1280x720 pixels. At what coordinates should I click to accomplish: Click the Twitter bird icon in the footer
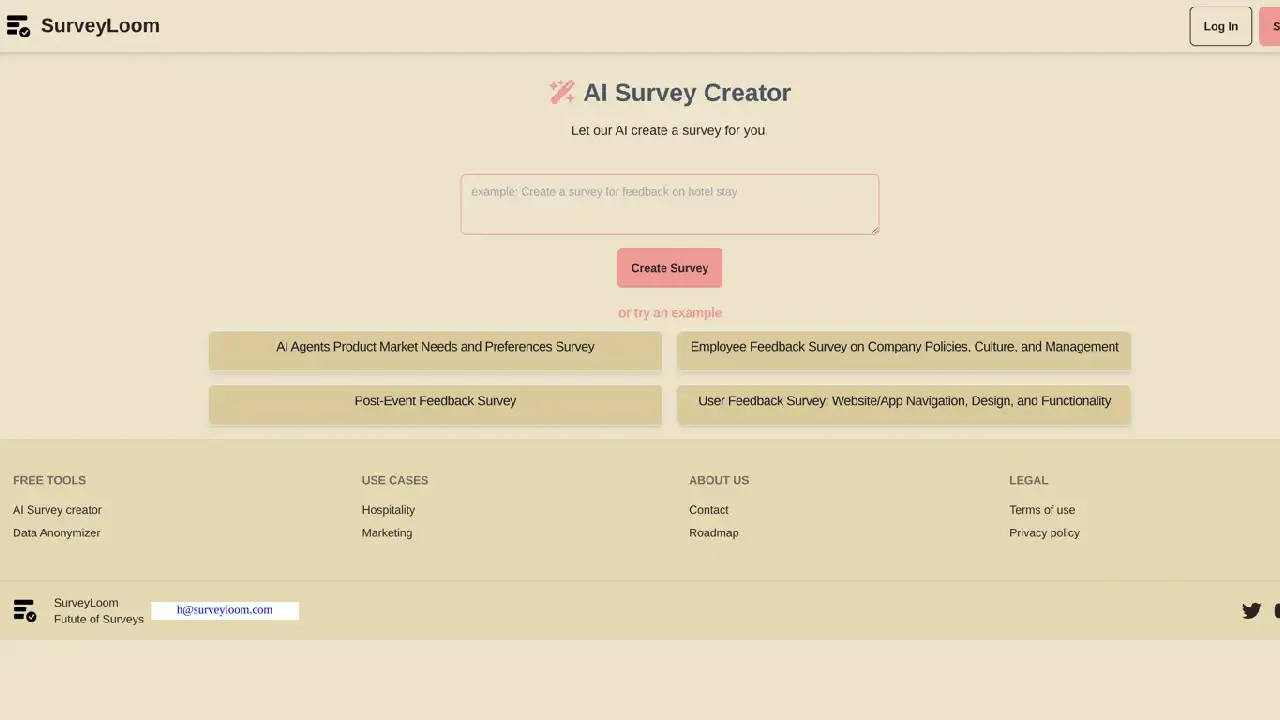1251,610
